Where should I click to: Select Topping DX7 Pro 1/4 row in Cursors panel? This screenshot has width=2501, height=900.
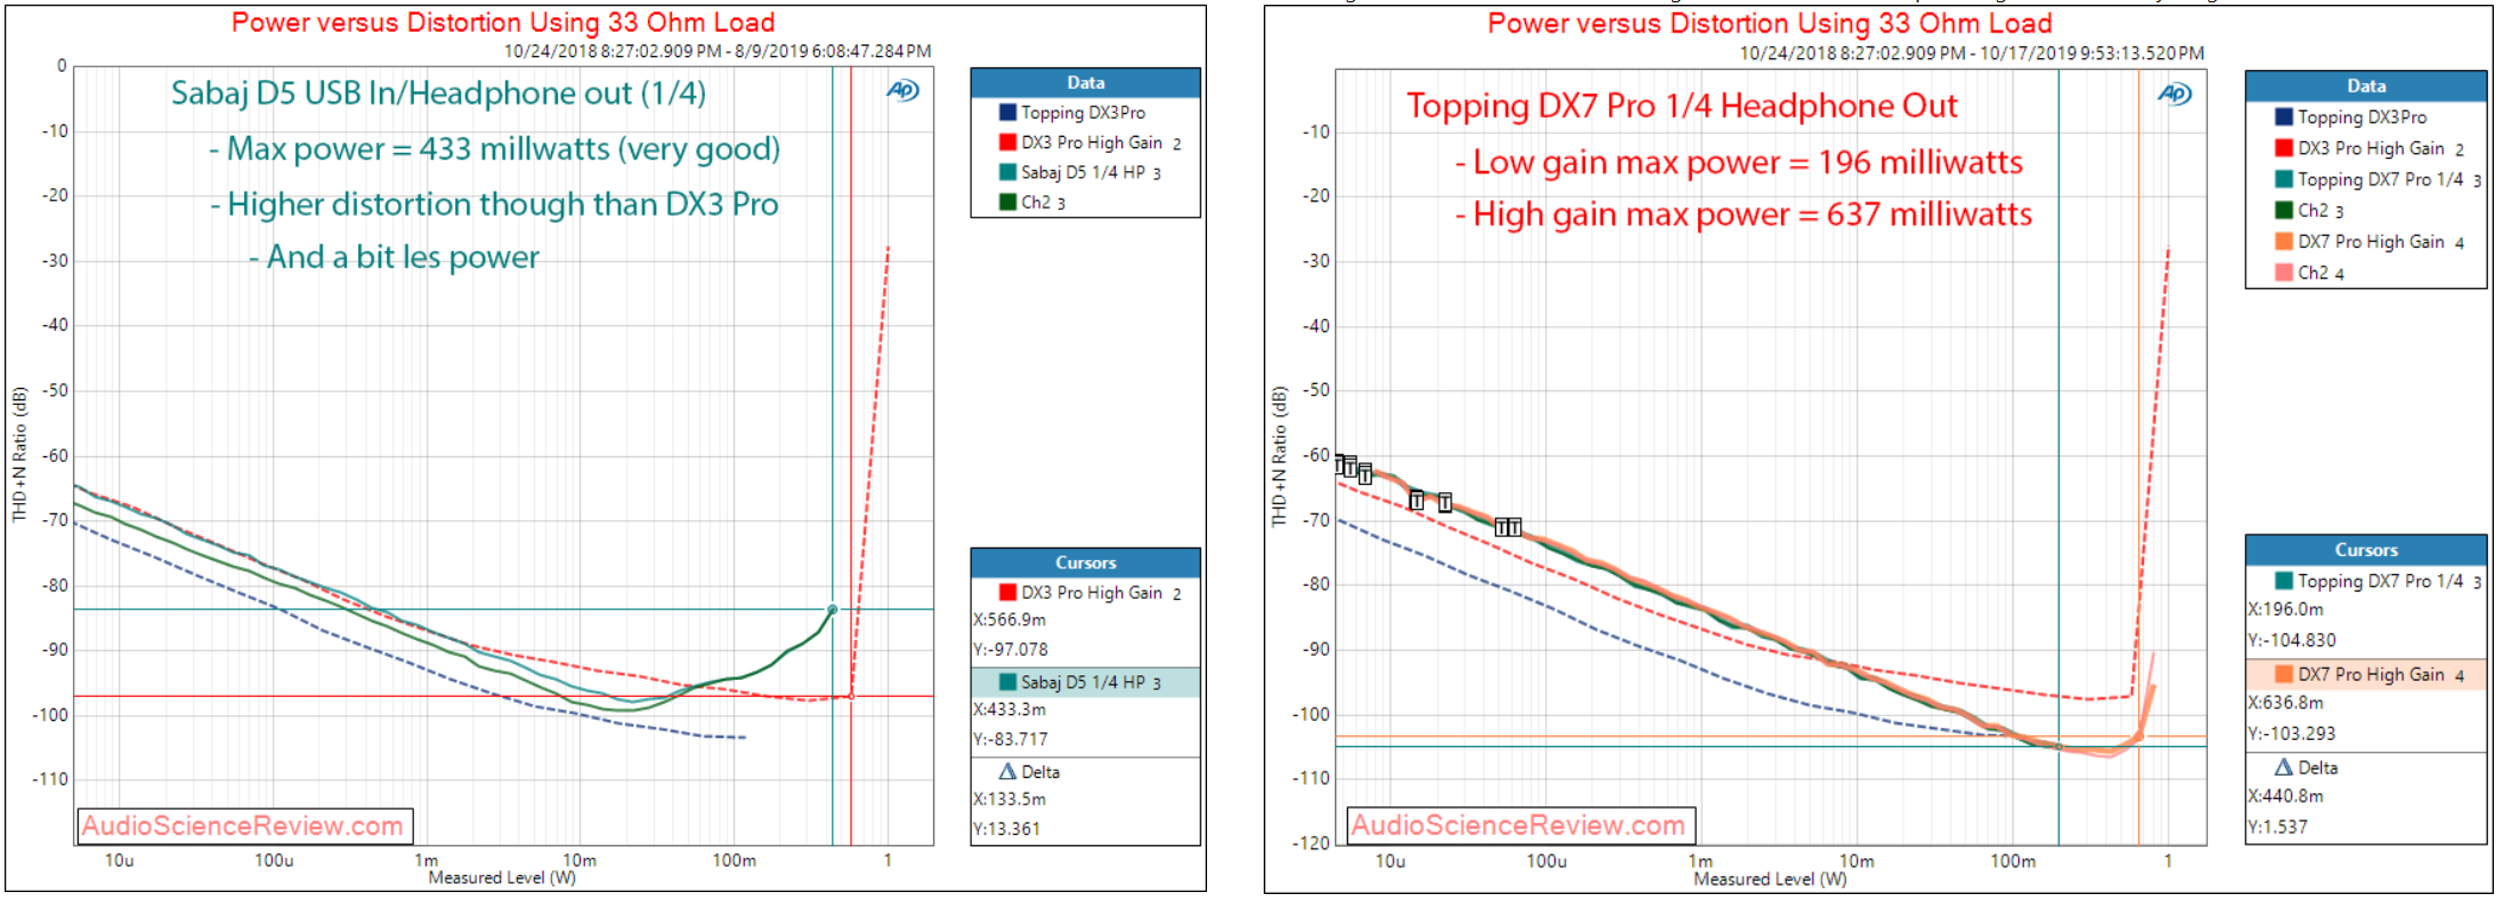(2365, 580)
